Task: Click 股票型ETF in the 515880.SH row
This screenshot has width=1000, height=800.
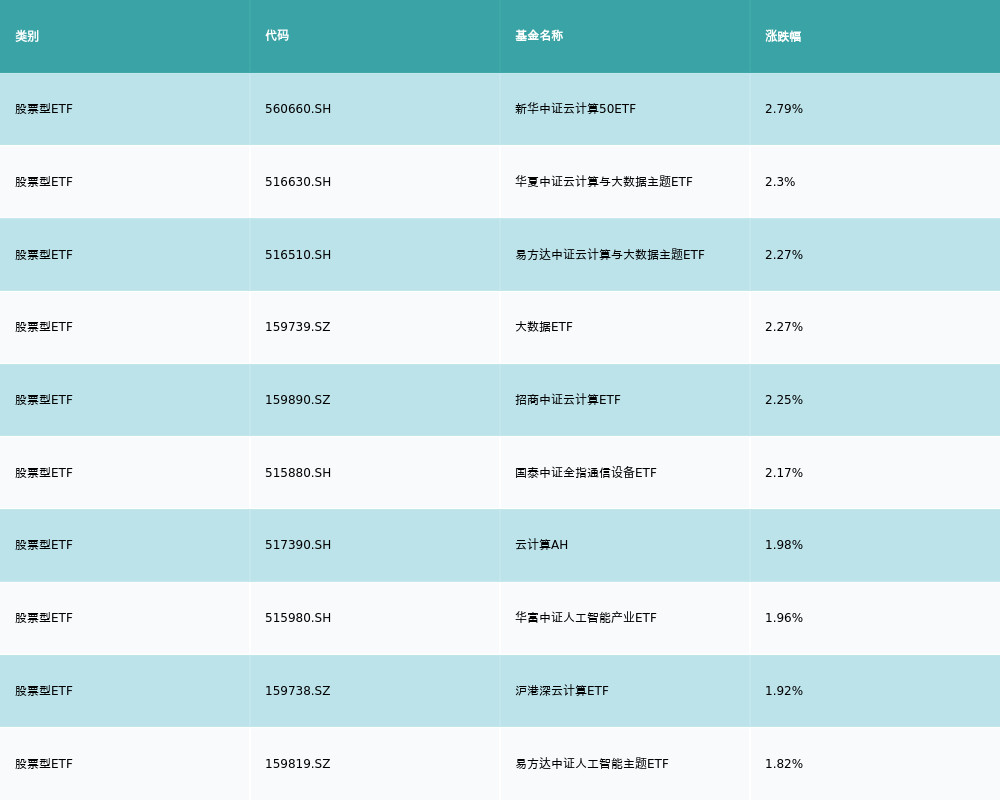Action: click(44, 473)
